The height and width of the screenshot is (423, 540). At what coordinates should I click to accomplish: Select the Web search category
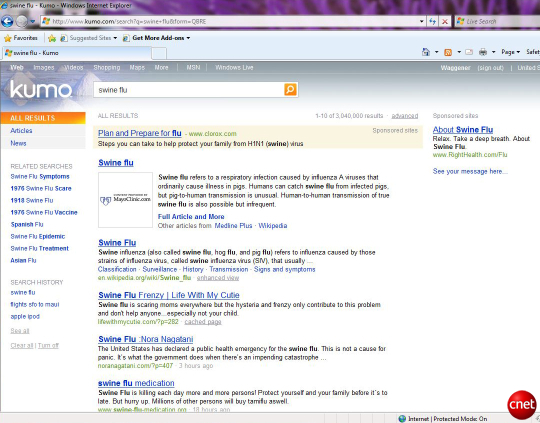click(17, 68)
